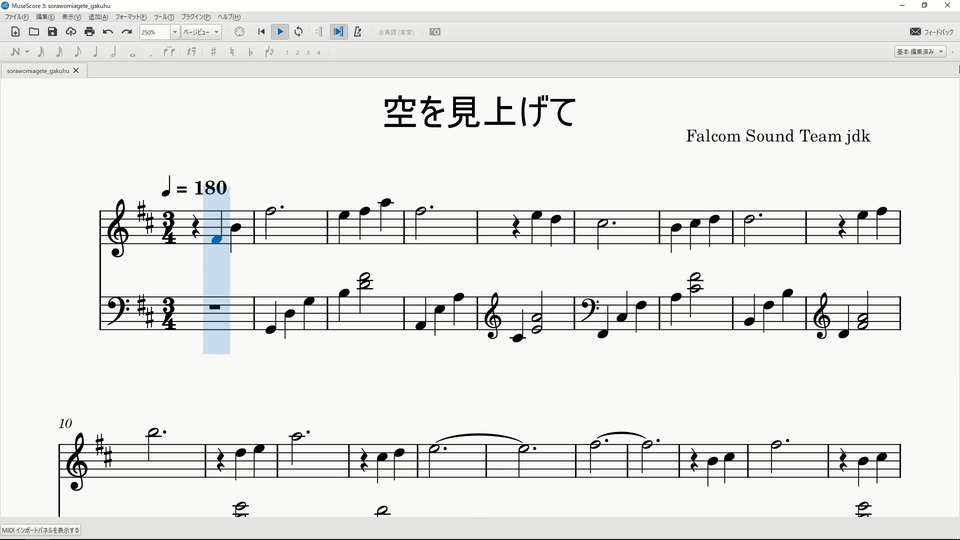The image size is (960, 540).
Task: Select voice 3
Action: (x=308, y=53)
